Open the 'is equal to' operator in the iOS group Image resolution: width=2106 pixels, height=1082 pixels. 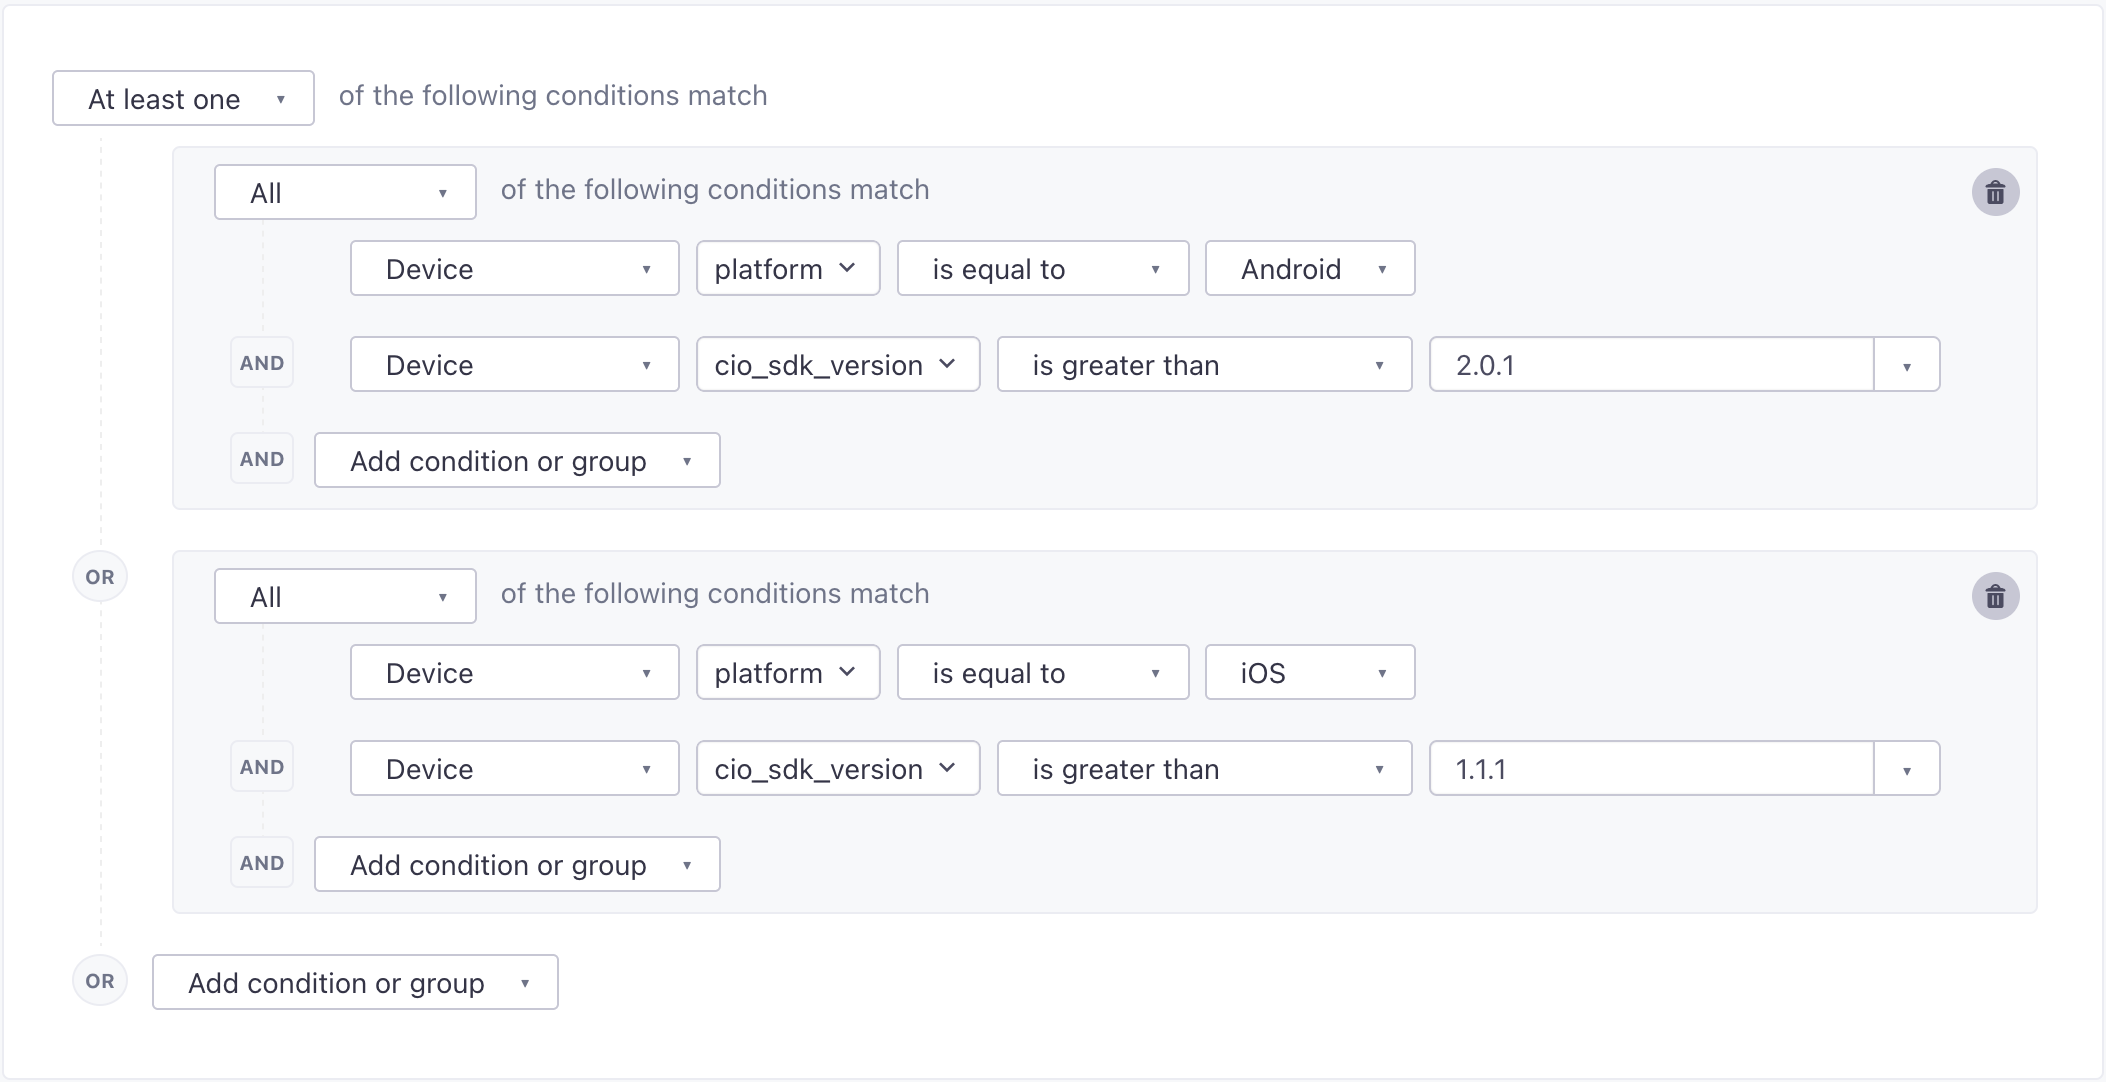coord(1042,672)
